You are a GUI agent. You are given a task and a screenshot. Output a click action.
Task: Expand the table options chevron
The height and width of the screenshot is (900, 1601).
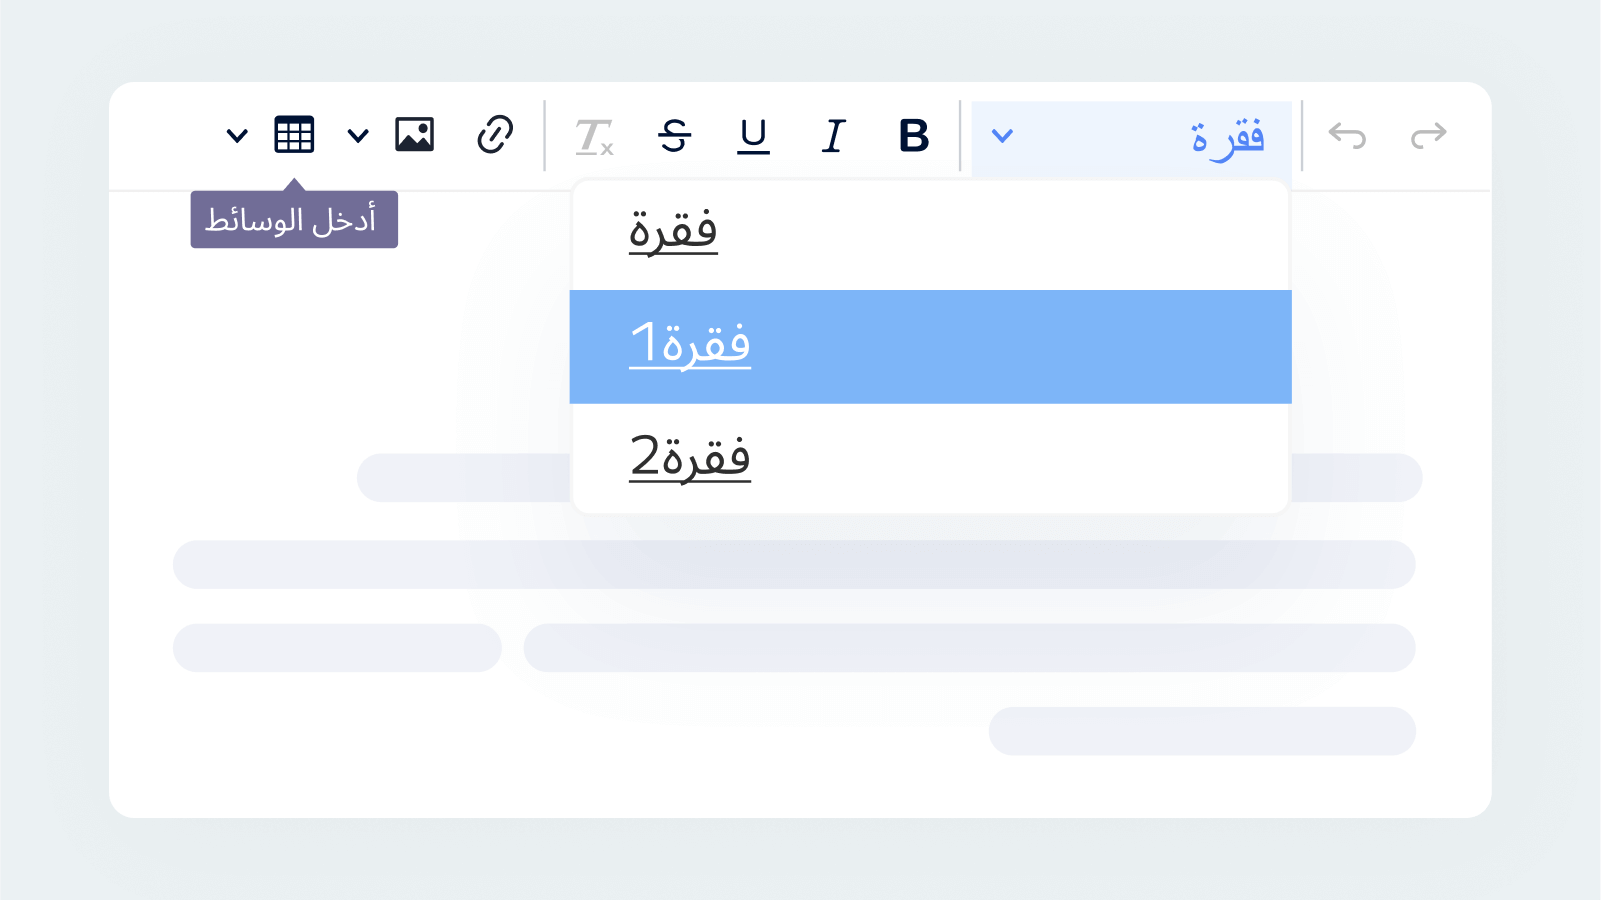pos(237,135)
